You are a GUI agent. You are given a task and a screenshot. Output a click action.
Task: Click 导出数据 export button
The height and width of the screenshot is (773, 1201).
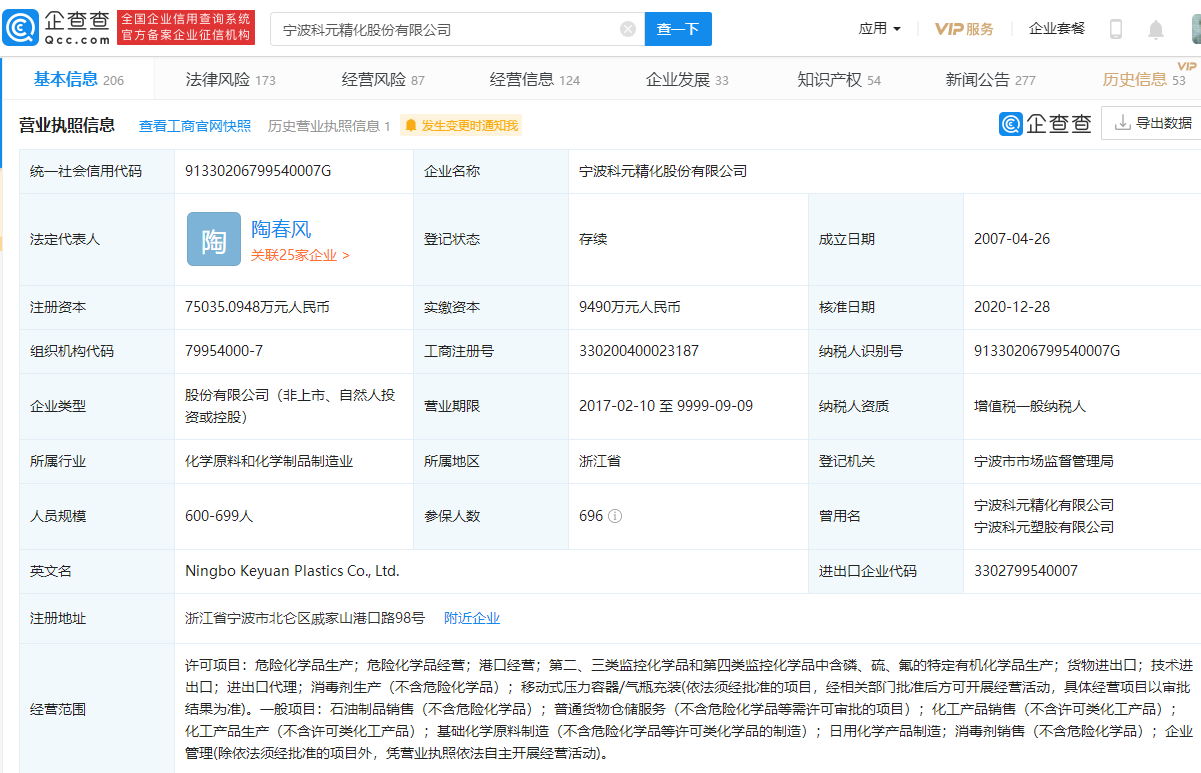click(x=1153, y=123)
